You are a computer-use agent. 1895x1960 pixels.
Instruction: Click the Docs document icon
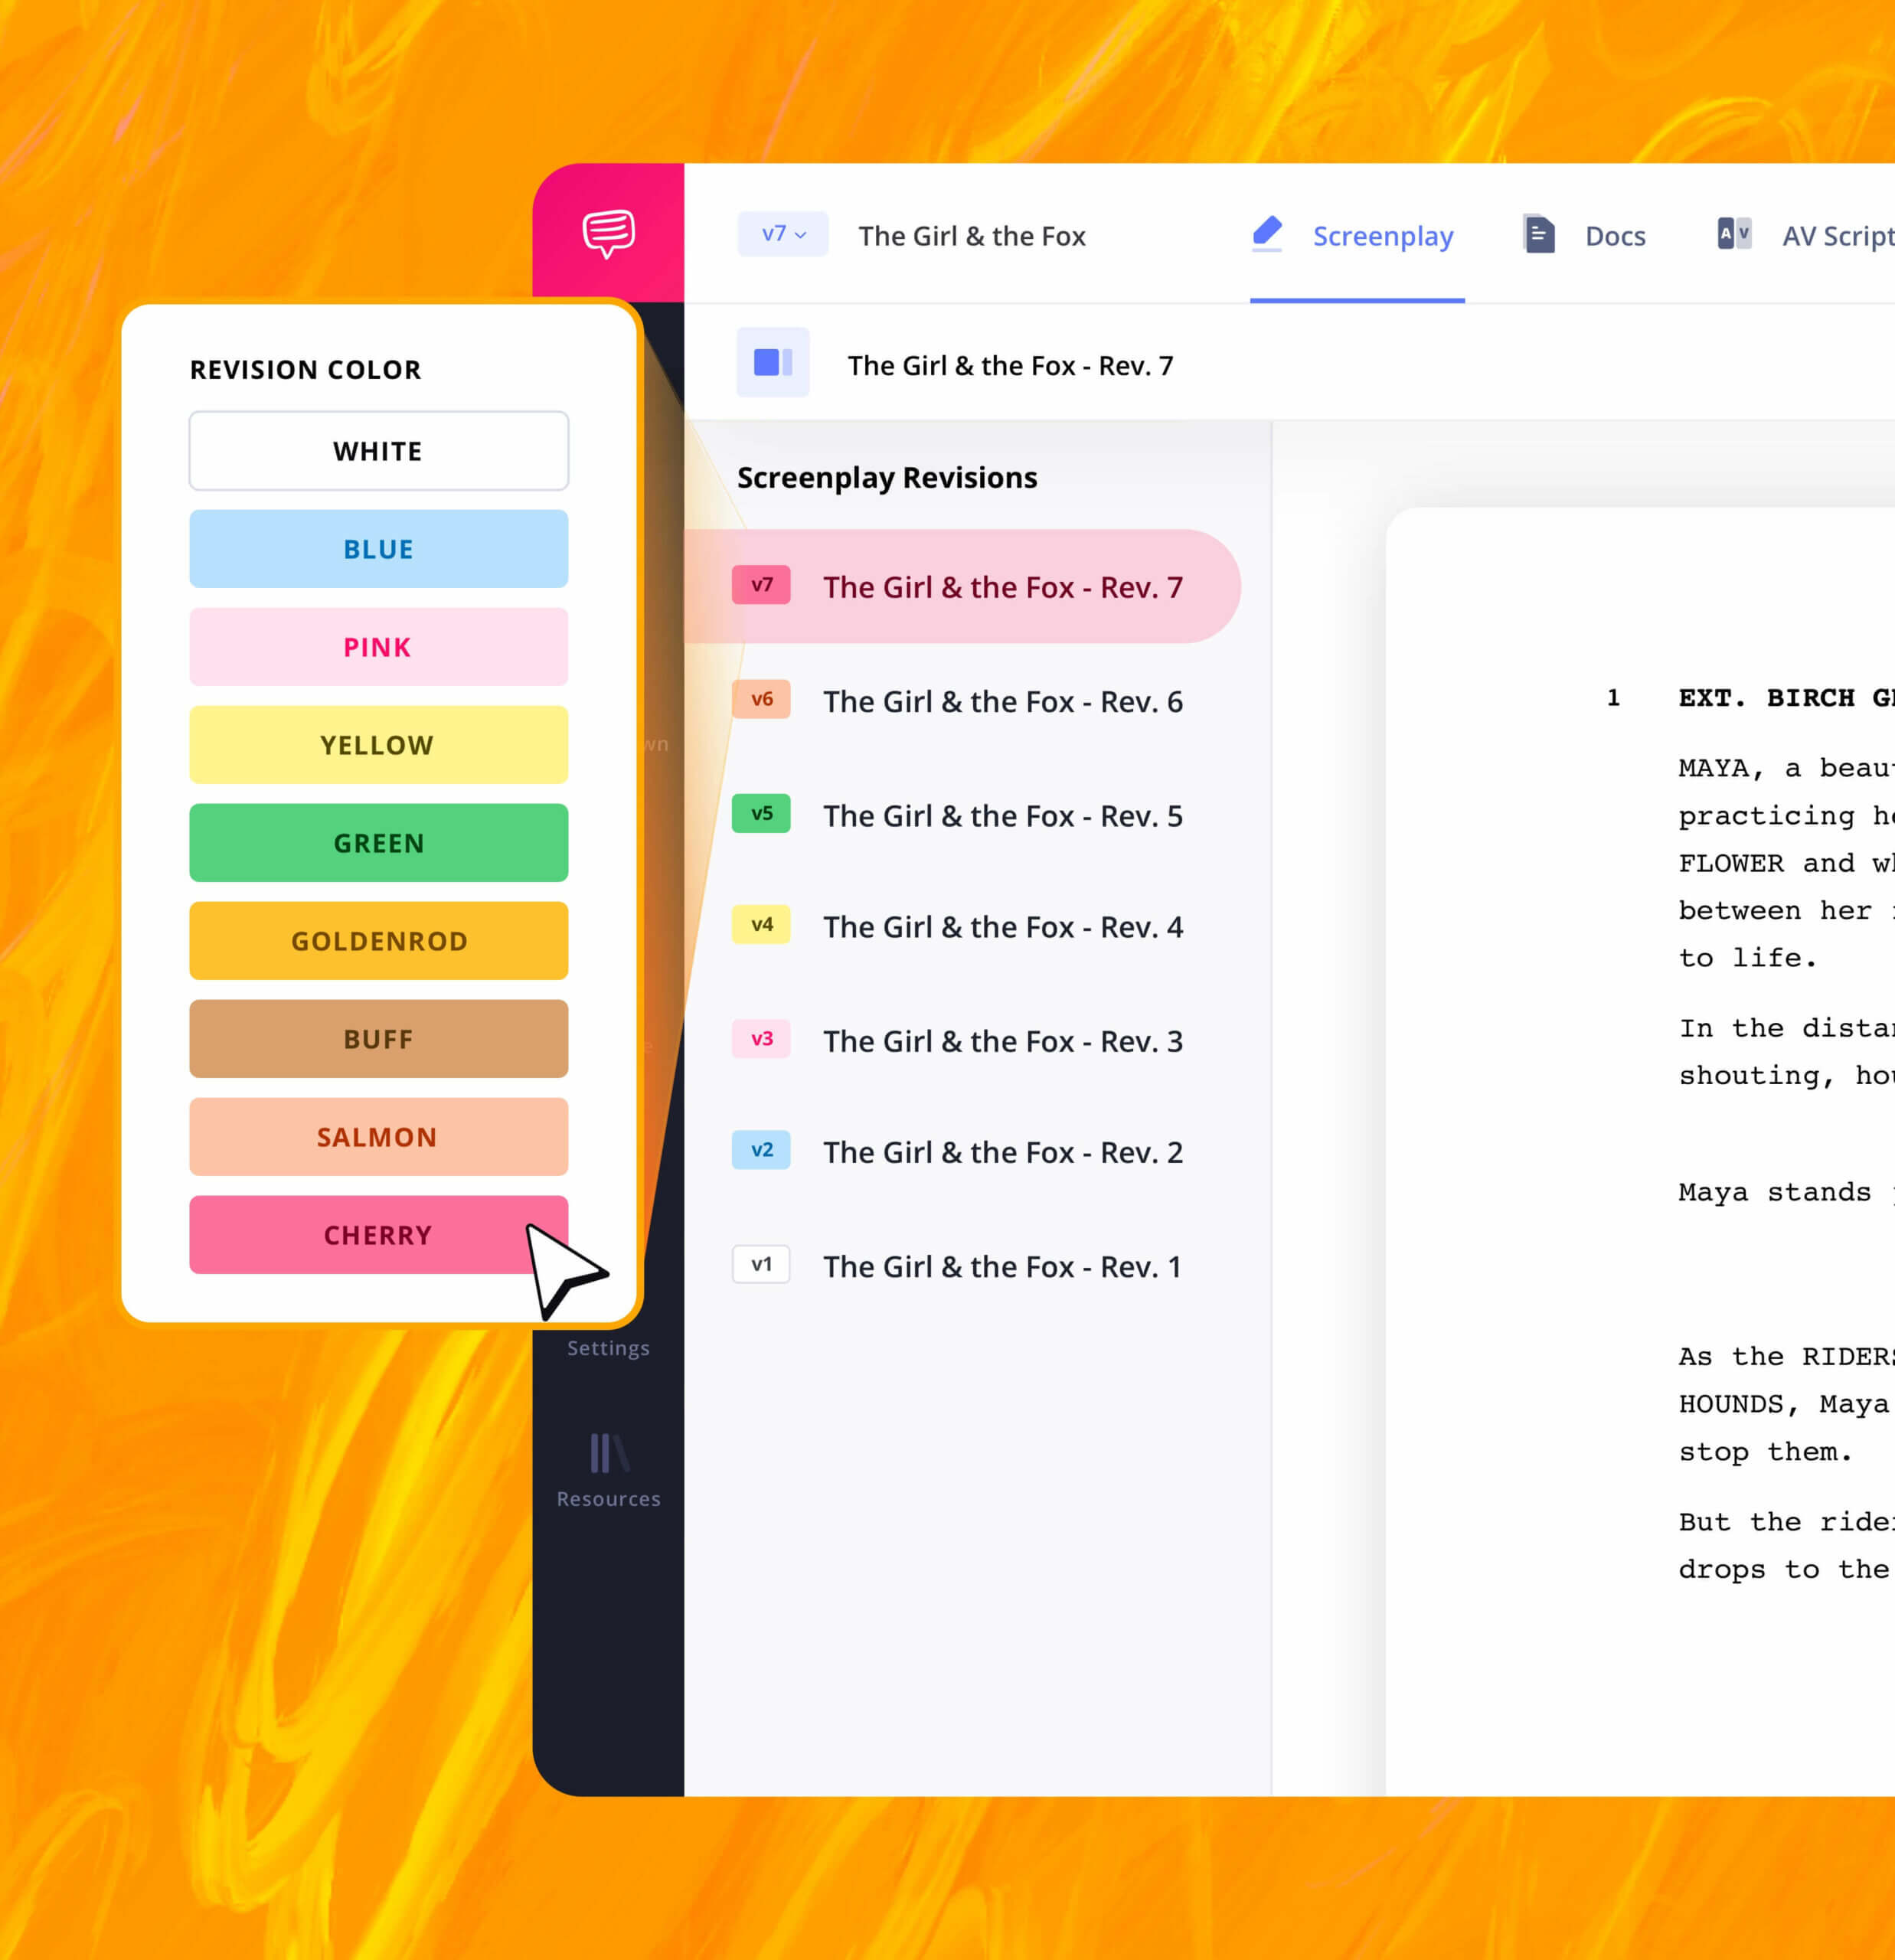[1540, 234]
